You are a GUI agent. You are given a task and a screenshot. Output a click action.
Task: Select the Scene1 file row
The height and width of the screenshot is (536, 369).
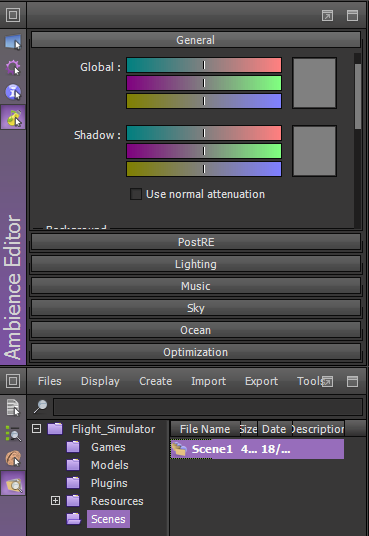tap(257, 449)
